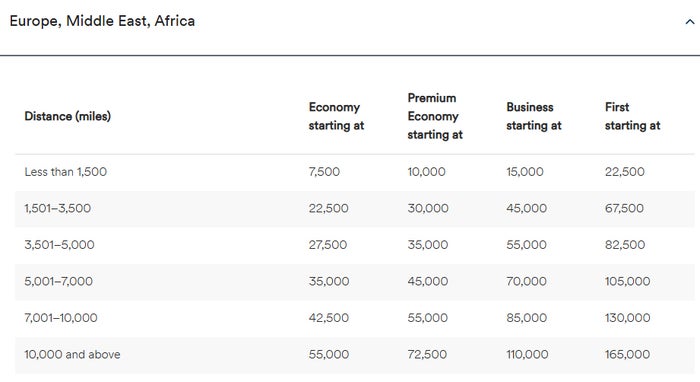This screenshot has height=382, width=700.
Task: Click the Economy starting at column header
Action: coord(336,116)
